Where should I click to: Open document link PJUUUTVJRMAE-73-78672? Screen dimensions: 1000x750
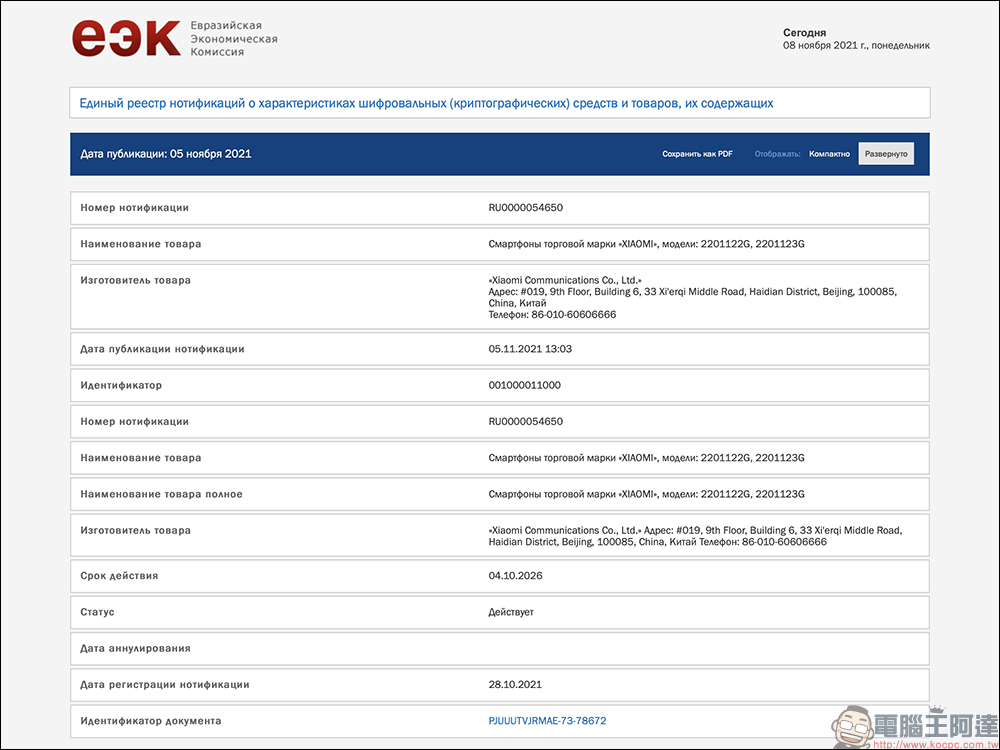(x=547, y=721)
